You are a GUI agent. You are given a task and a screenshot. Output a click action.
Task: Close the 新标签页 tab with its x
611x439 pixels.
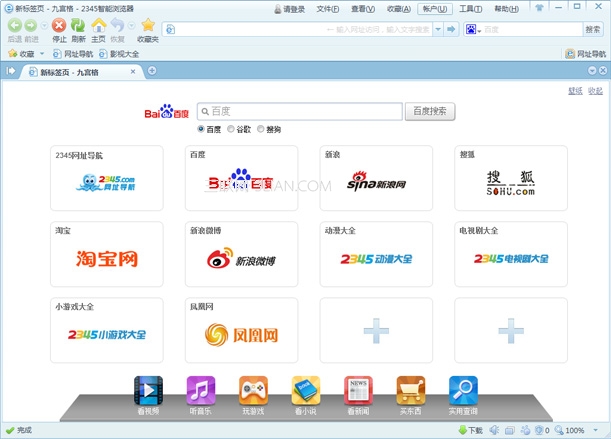point(133,72)
